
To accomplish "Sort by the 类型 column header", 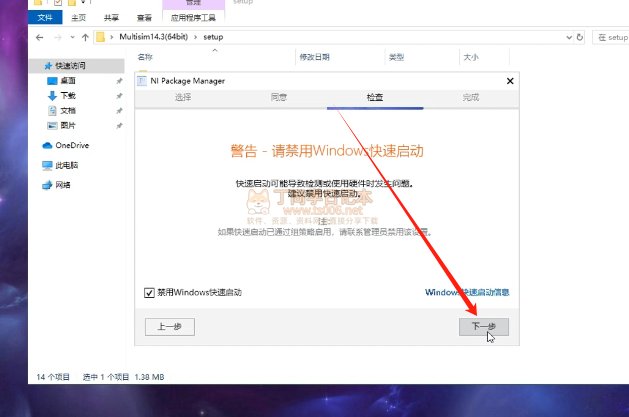I will coord(396,57).
